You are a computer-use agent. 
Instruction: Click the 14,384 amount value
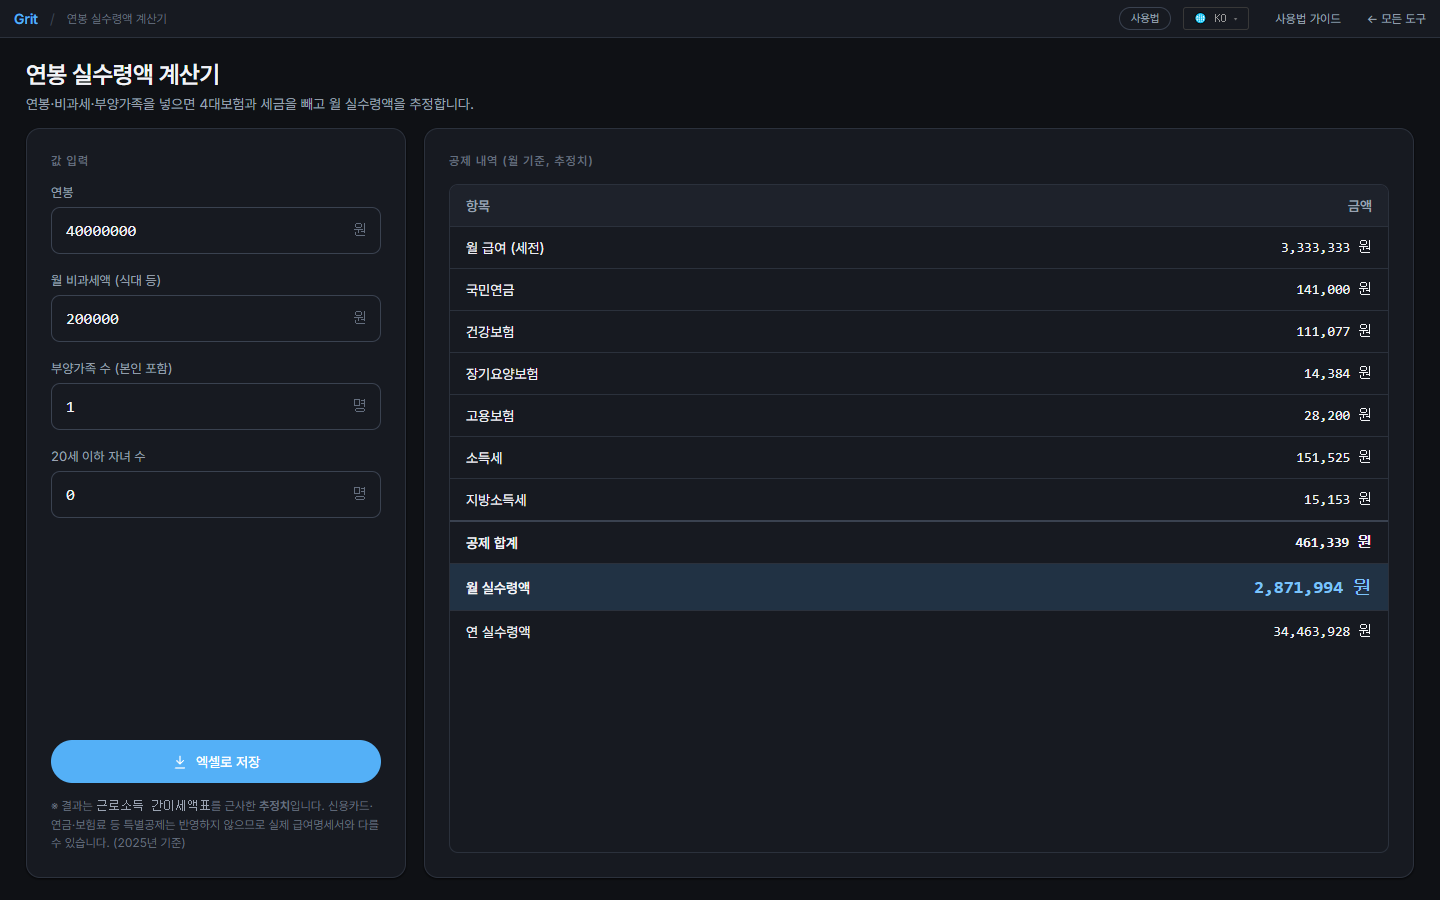pyautogui.click(x=1327, y=374)
